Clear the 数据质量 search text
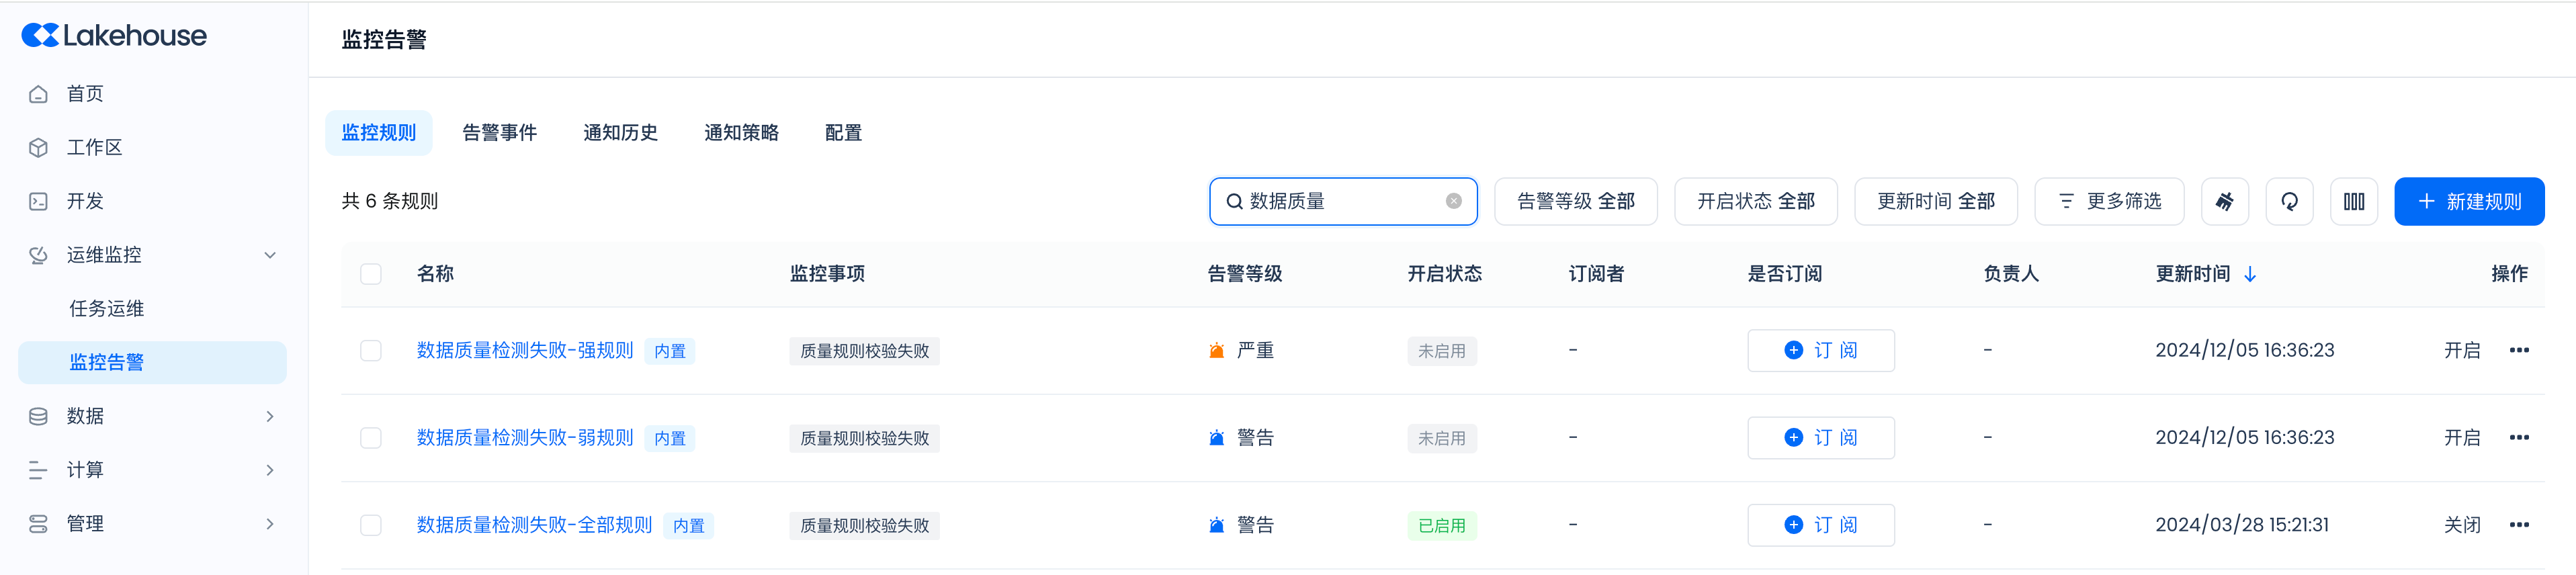The width and height of the screenshot is (2576, 575). (1454, 201)
